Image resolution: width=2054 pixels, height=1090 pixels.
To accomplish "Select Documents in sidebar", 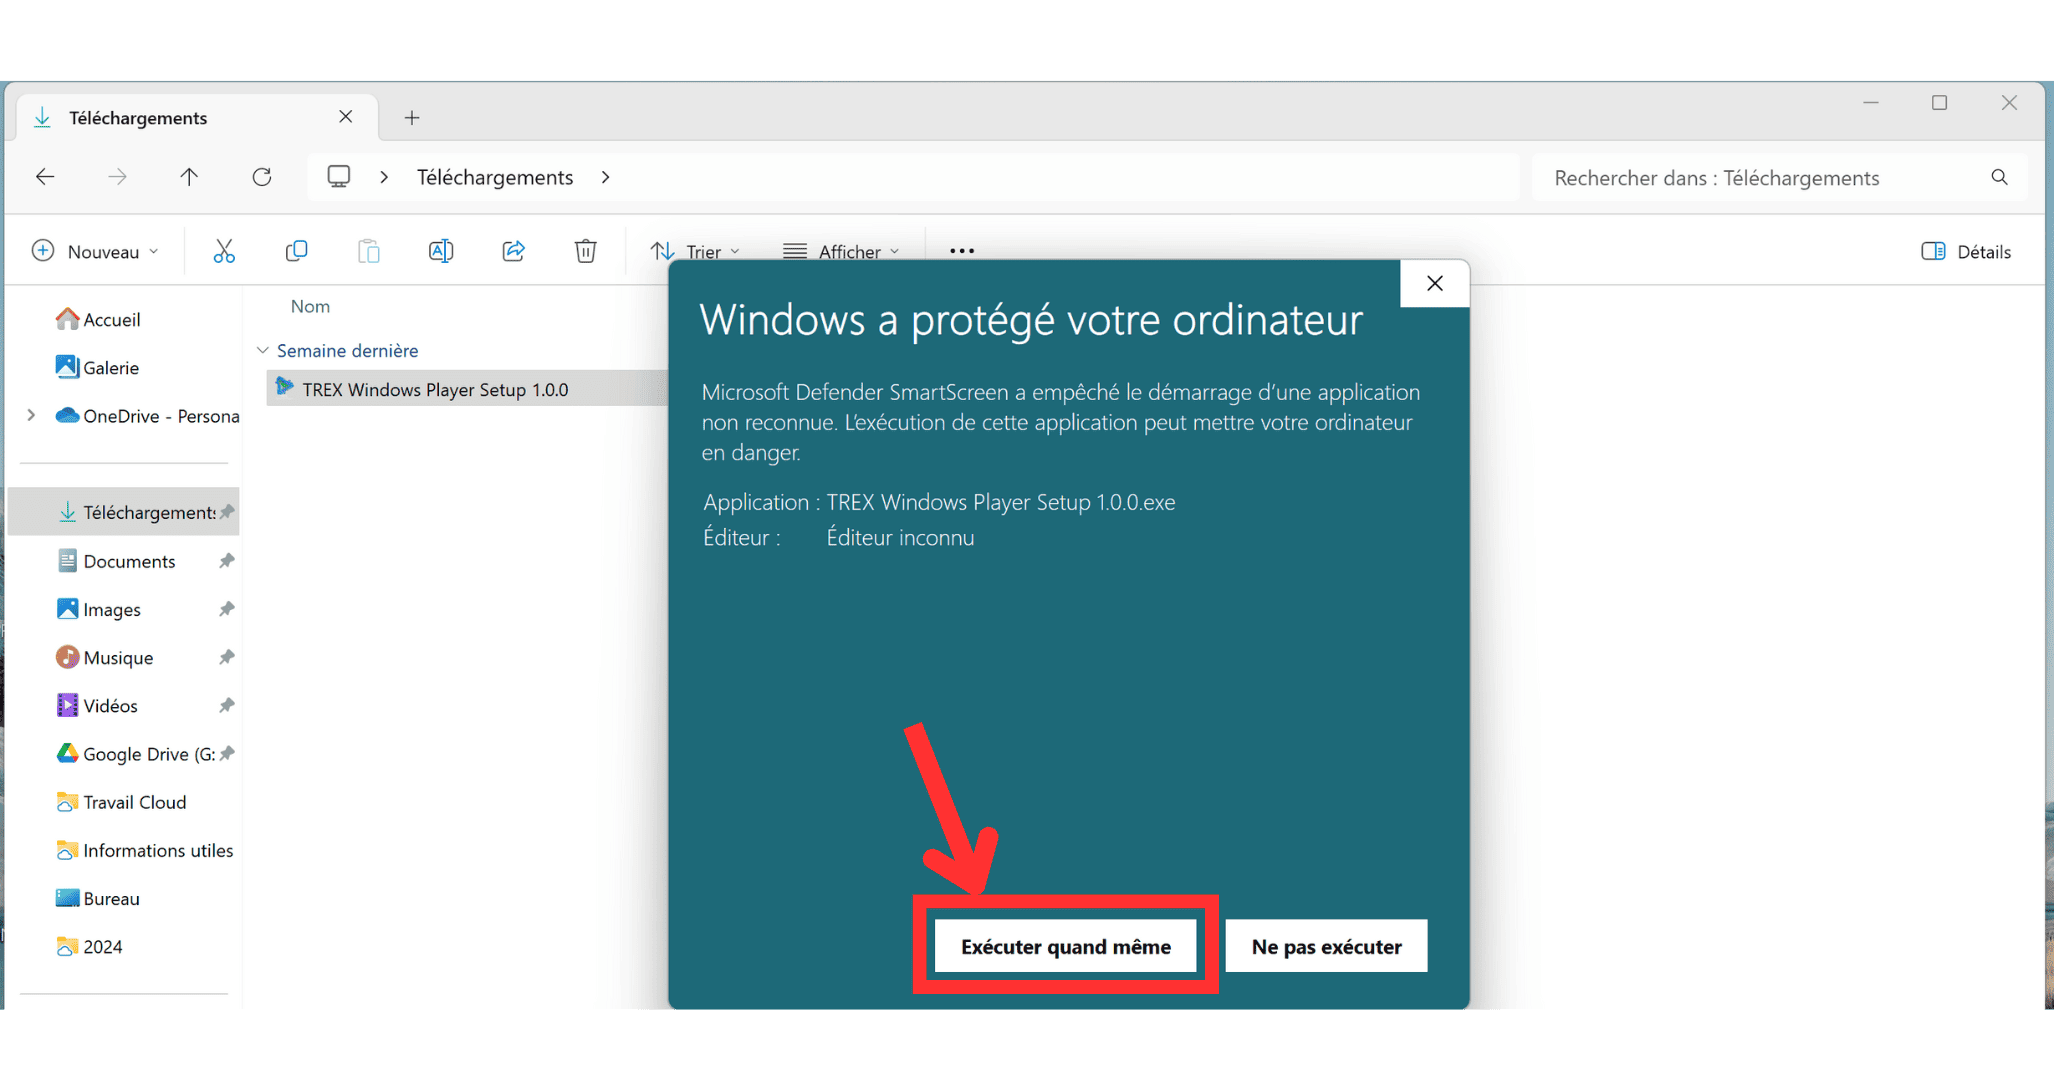I will tap(129, 561).
